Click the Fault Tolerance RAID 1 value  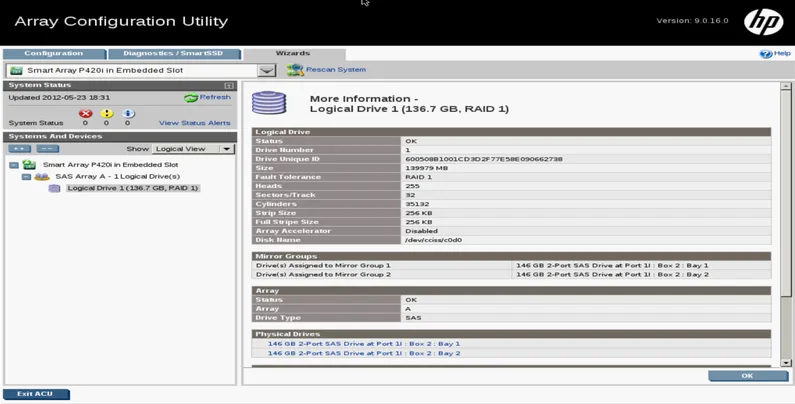click(x=418, y=177)
